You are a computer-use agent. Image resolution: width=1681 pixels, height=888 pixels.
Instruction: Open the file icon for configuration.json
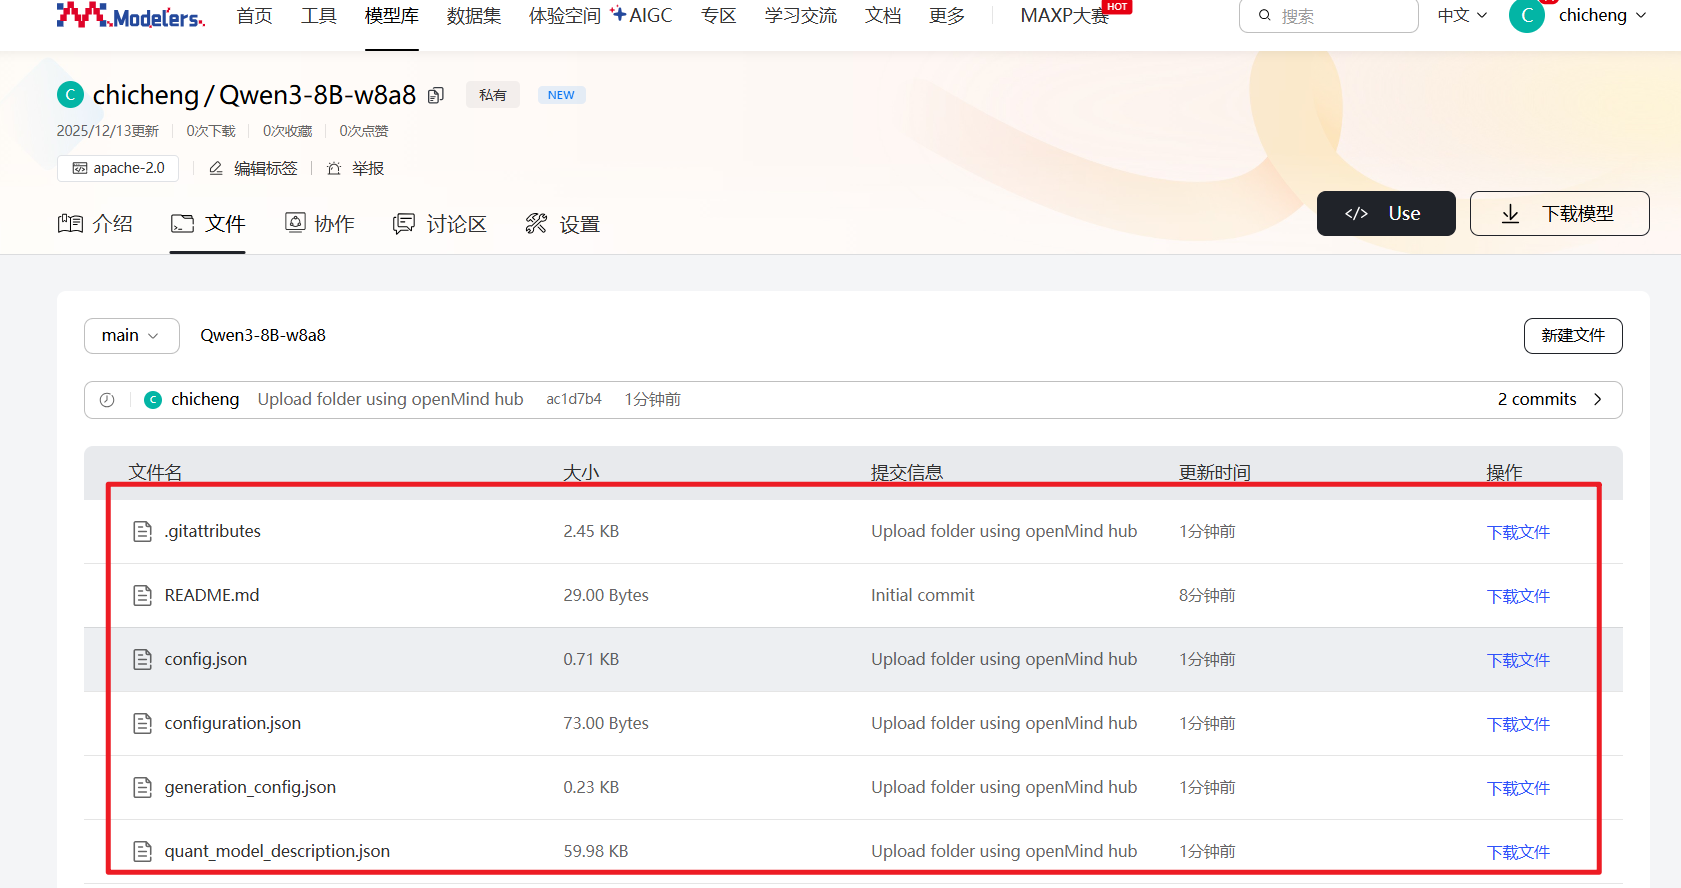coord(143,723)
